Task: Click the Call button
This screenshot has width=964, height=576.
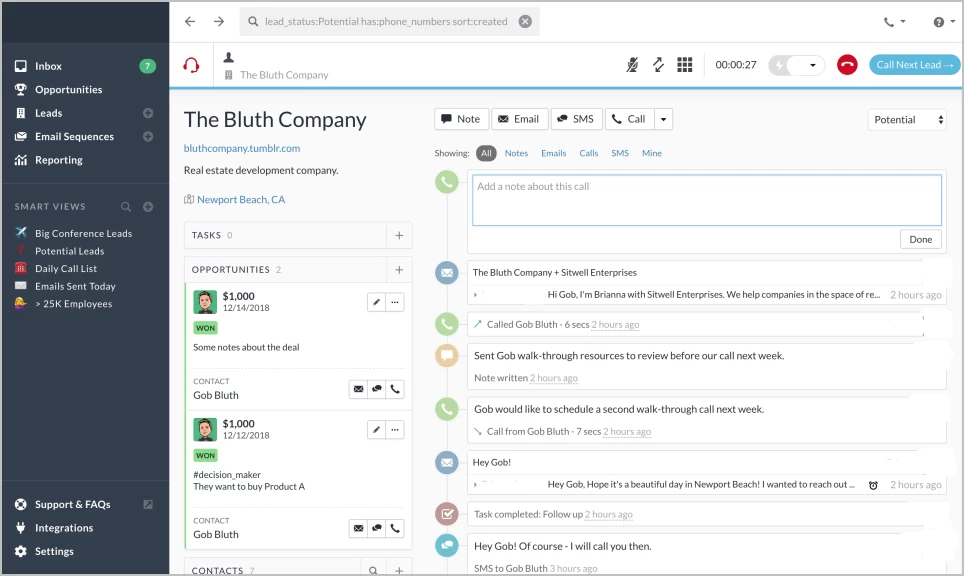Action: [630, 119]
